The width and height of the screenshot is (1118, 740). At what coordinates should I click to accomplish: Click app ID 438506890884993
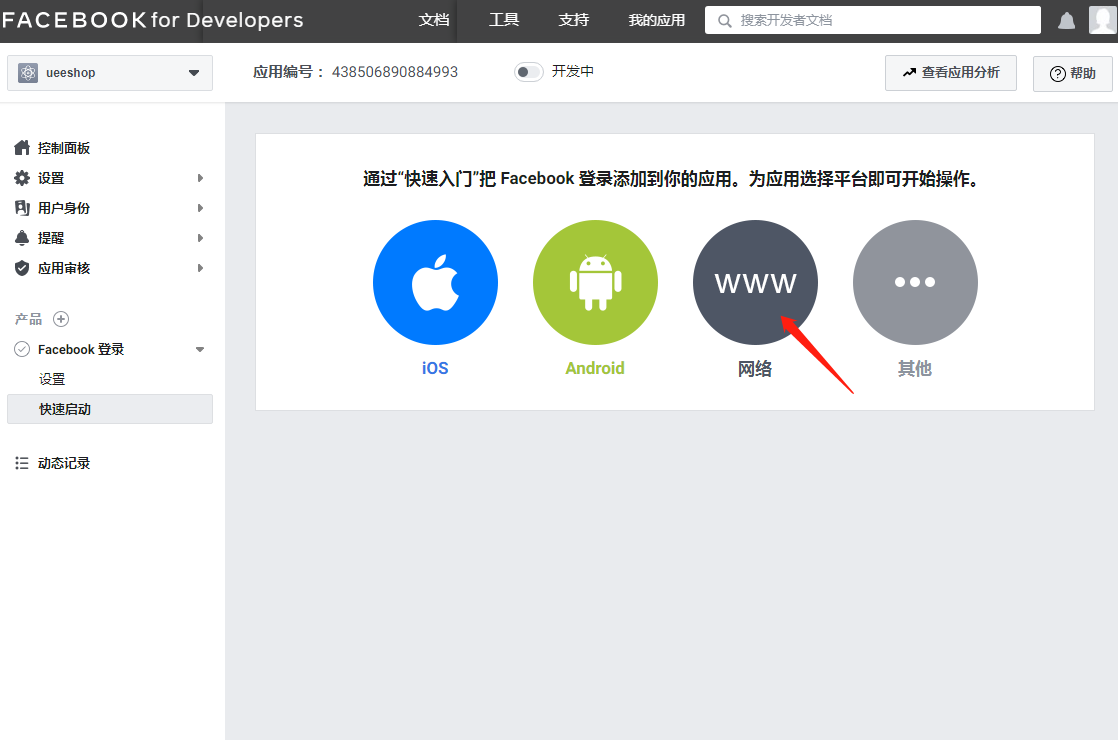click(x=395, y=72)
